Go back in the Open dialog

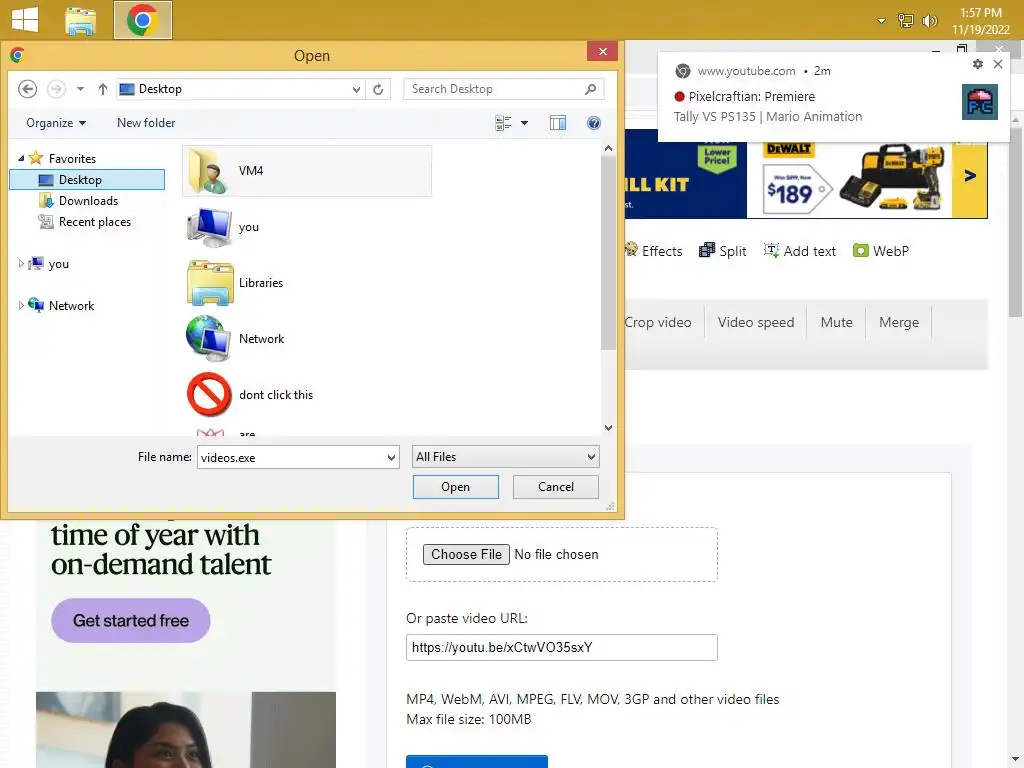[x=27, y=89]
